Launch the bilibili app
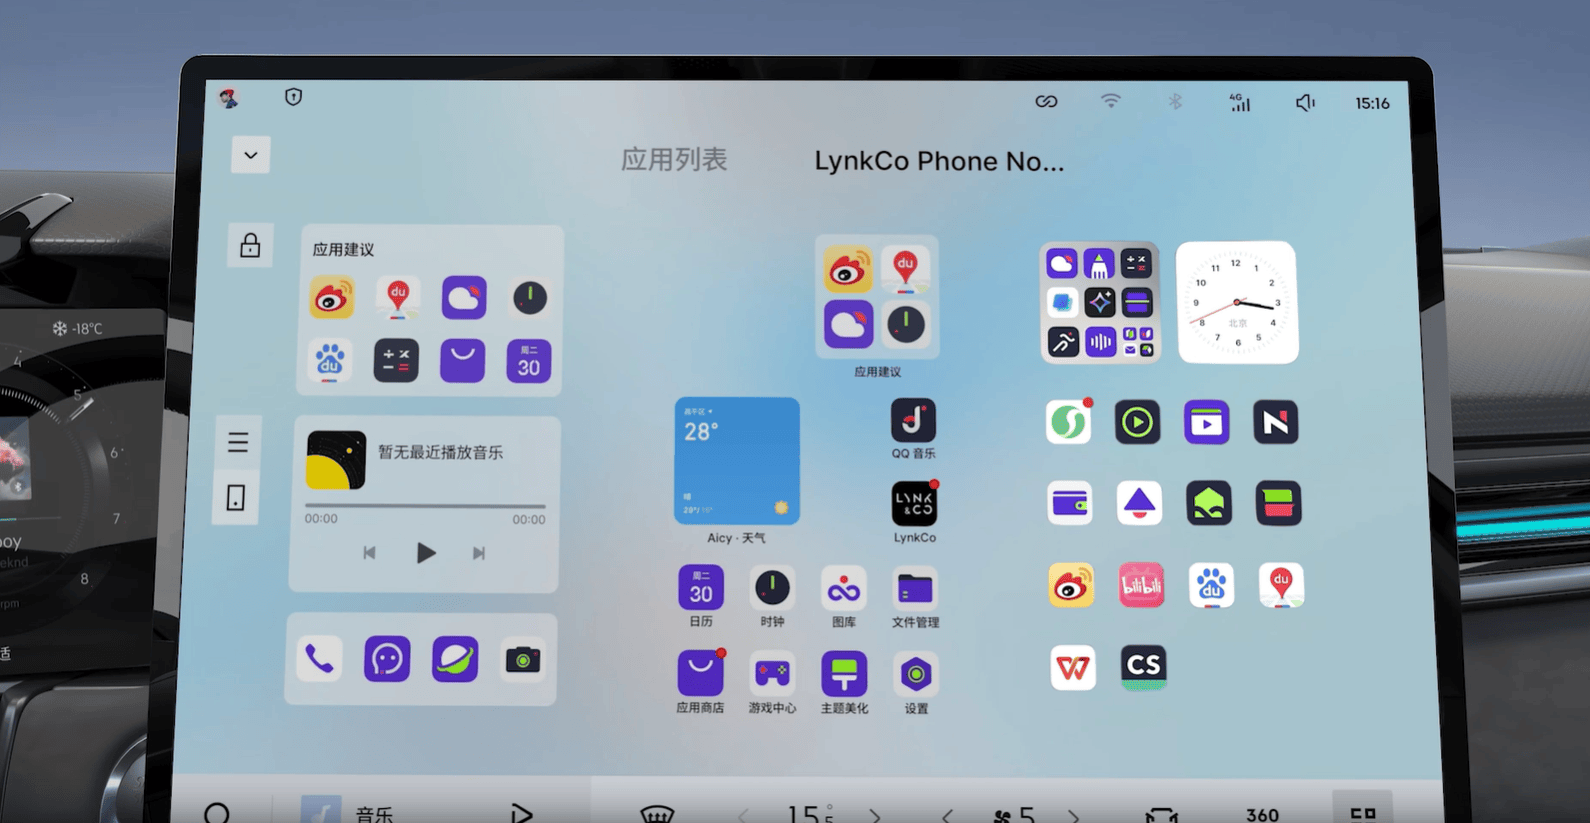The height and width of the screenshot is (823, 1590). (x=1141, y=586)
